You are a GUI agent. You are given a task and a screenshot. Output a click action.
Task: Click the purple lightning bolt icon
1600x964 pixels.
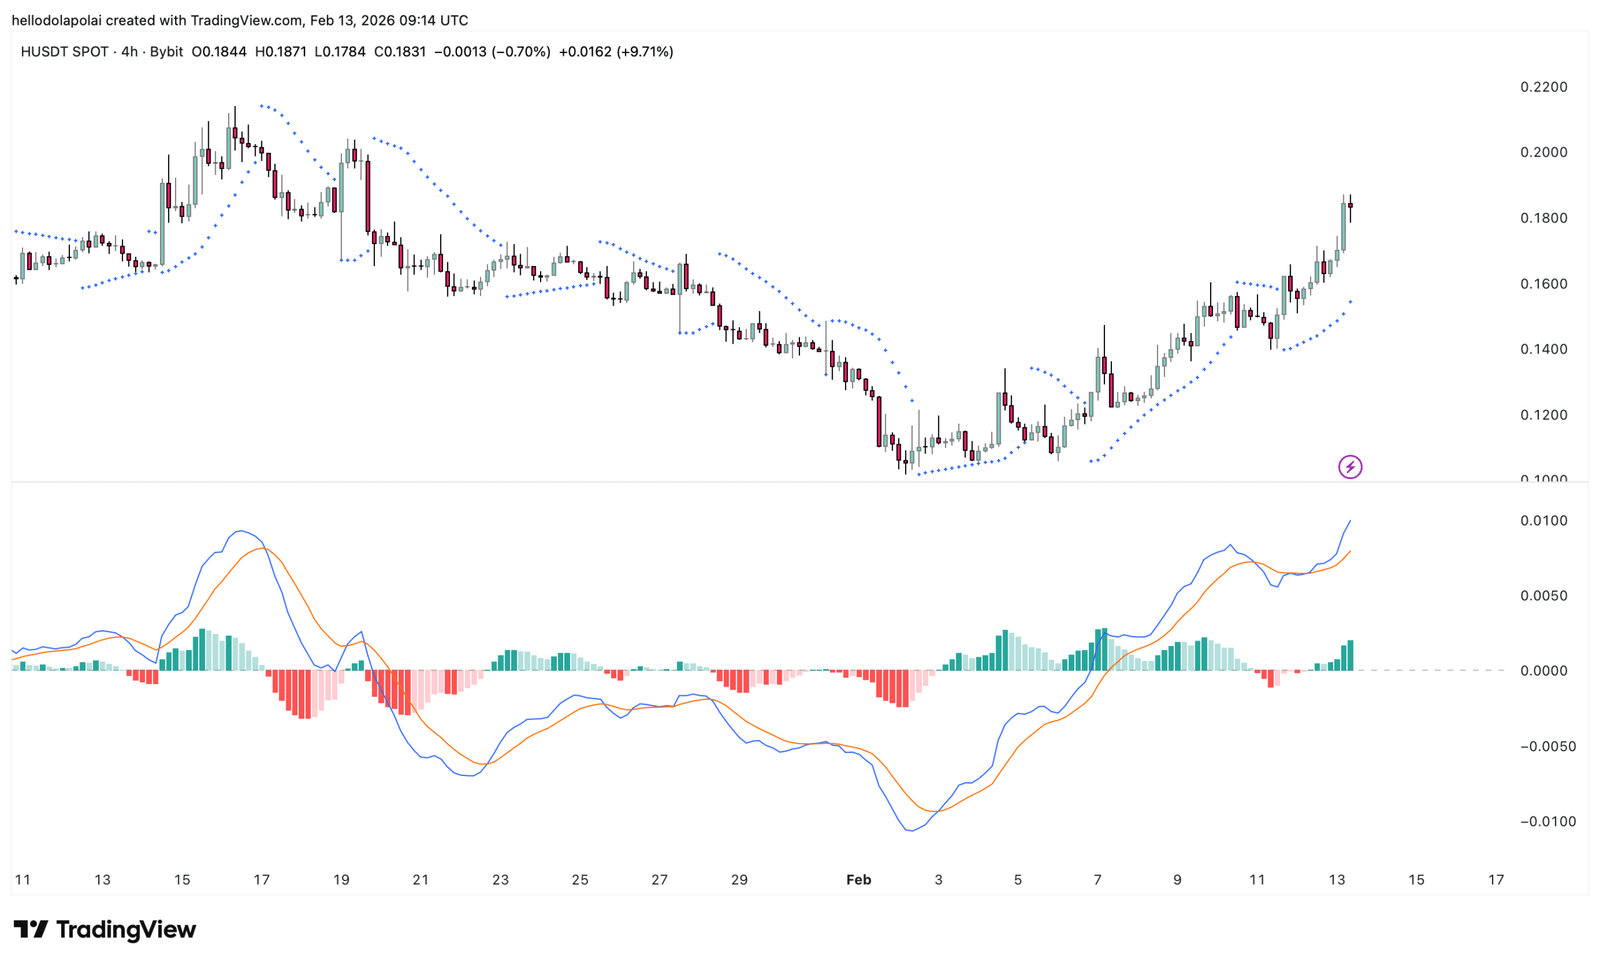point(1350,467)
